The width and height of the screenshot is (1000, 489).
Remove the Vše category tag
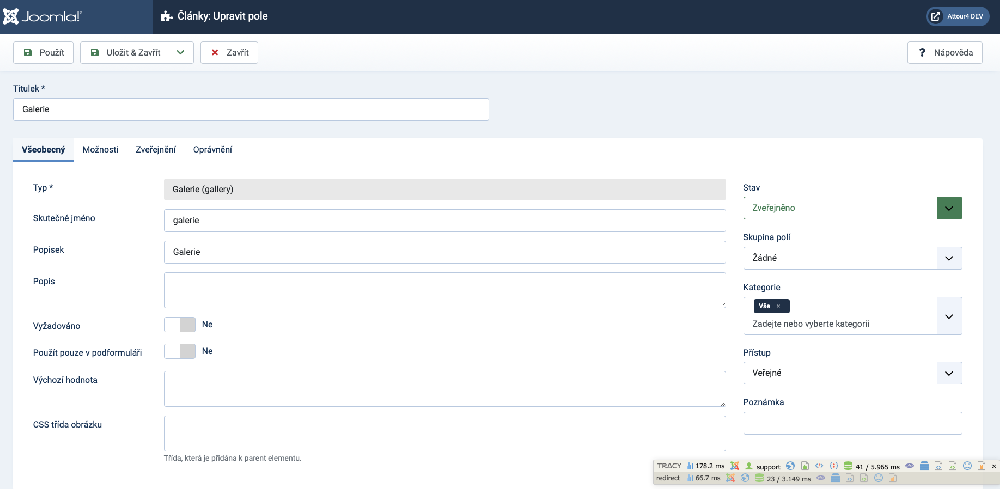(778, 306)
